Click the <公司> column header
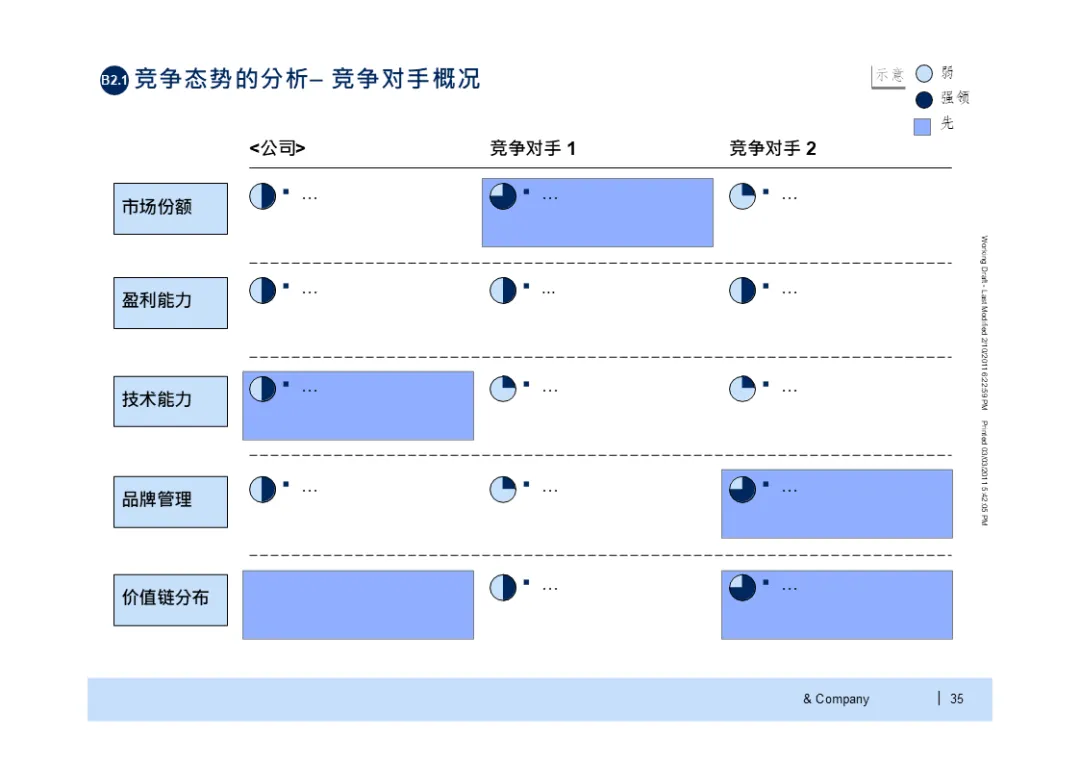The width and height of the screenshot is (1080, 763). [277, 148]
